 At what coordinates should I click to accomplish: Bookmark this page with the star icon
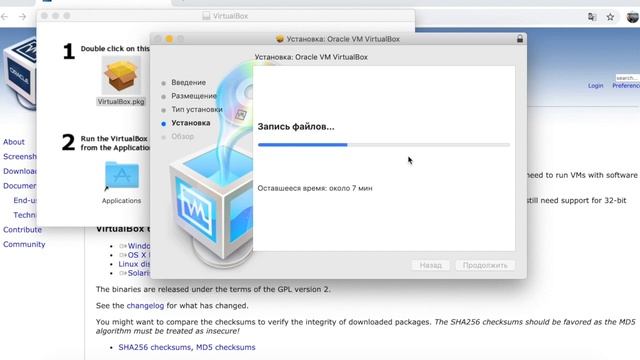(610, 17)
